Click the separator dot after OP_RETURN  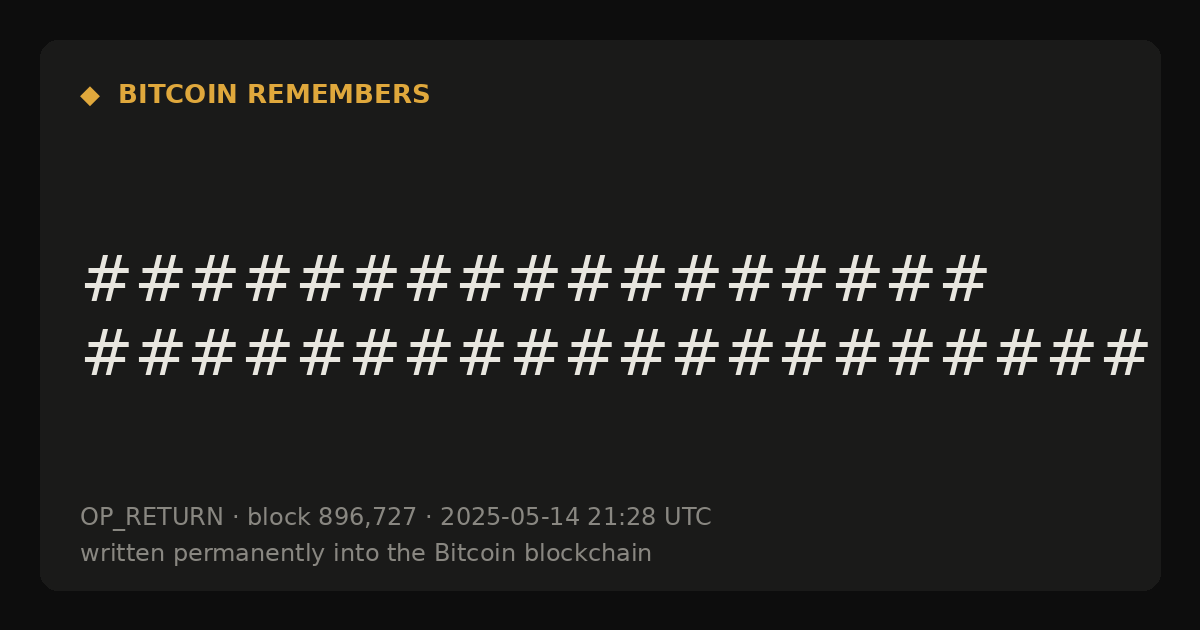coord(236,518)
